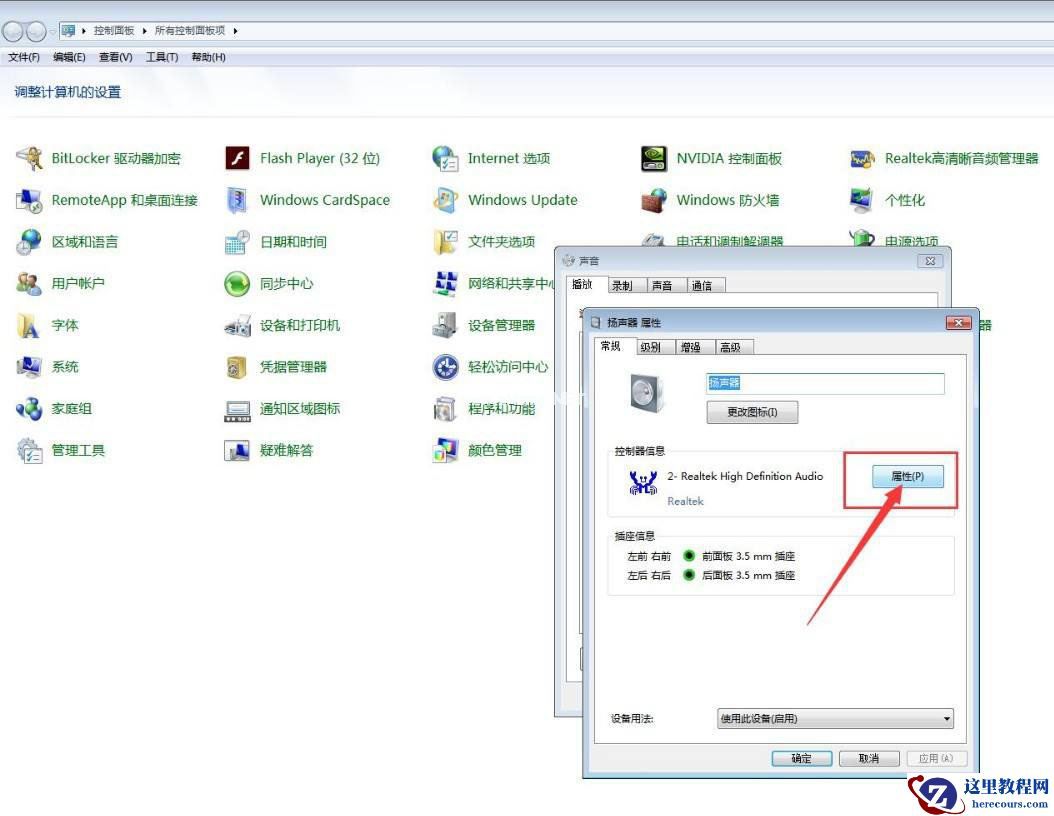Open the 编辑(E) menu
The image size is (1054, 816).
tap(69, 57)
